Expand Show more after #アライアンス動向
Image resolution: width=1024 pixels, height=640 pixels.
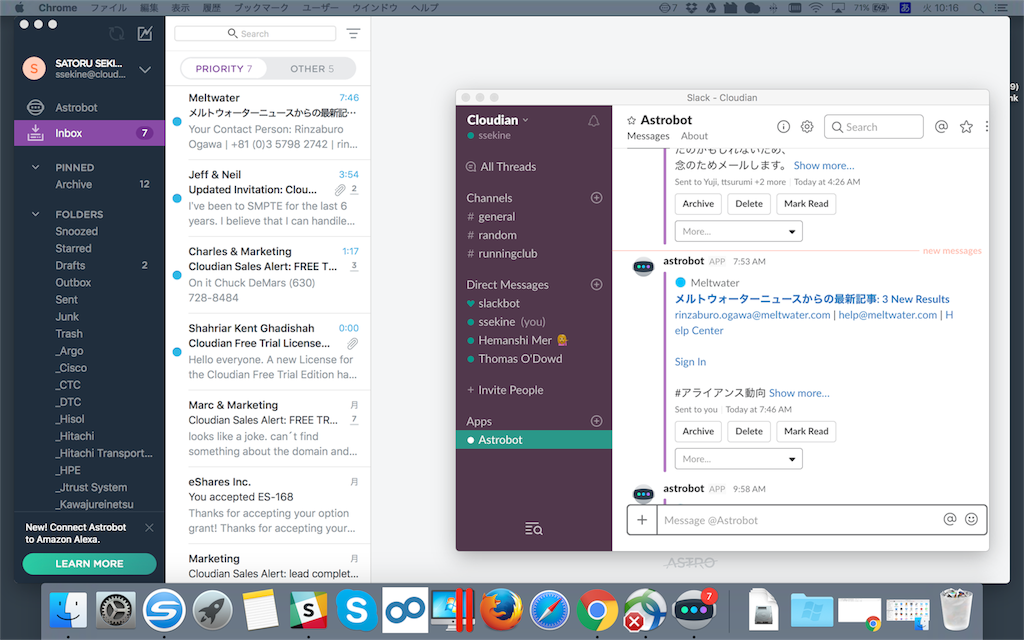(x=799, y=393)
